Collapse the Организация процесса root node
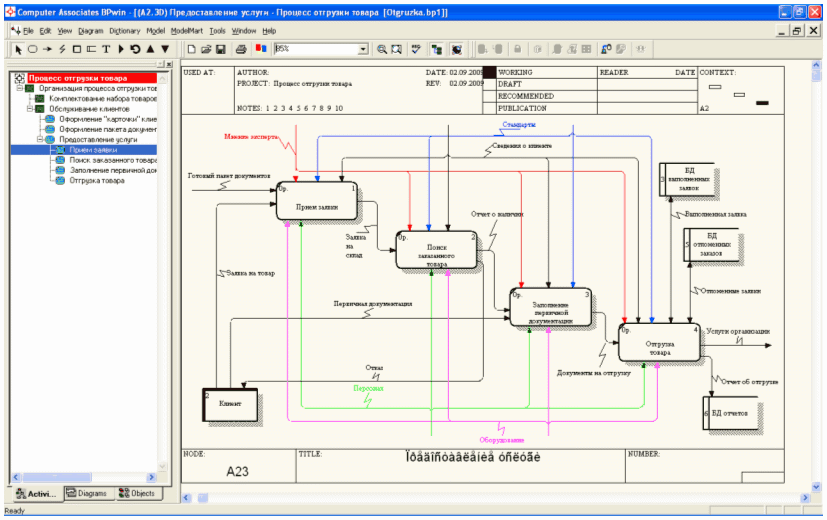827x520 pixels. point(19,88)
